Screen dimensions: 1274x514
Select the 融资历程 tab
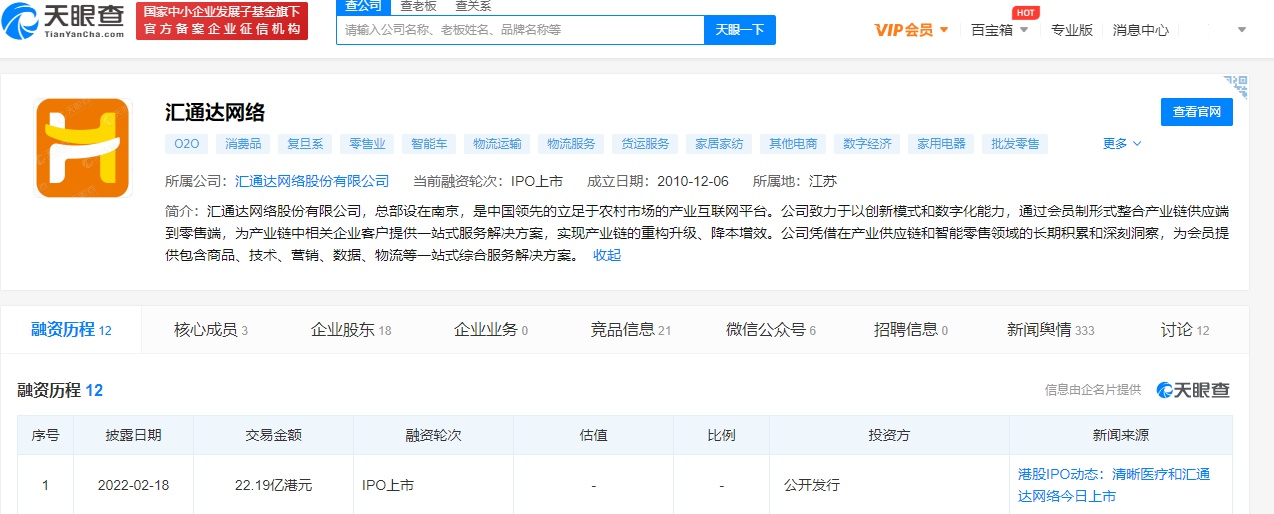pyautogui.click(x=71, y=330)
